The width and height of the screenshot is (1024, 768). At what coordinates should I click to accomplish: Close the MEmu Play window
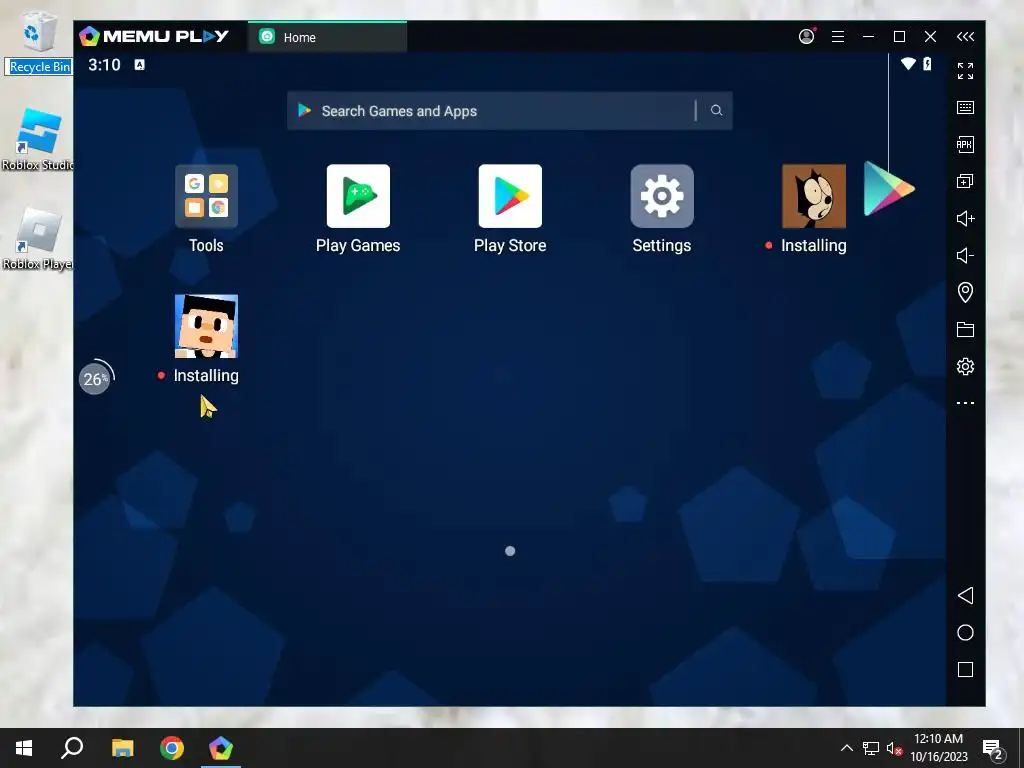click(x=931, y=37)
